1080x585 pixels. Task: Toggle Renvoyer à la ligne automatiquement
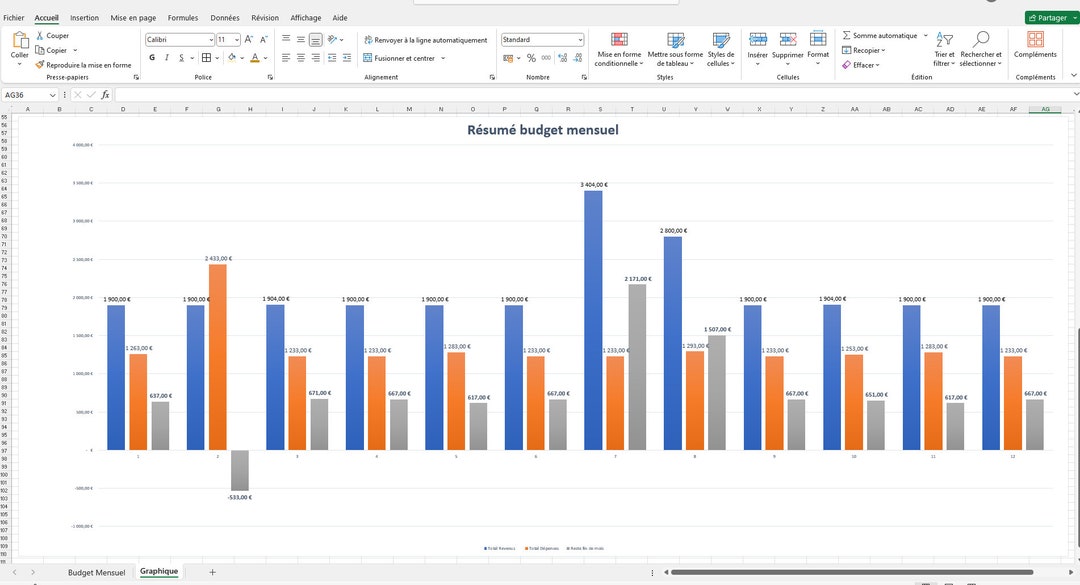pos(426,40)
